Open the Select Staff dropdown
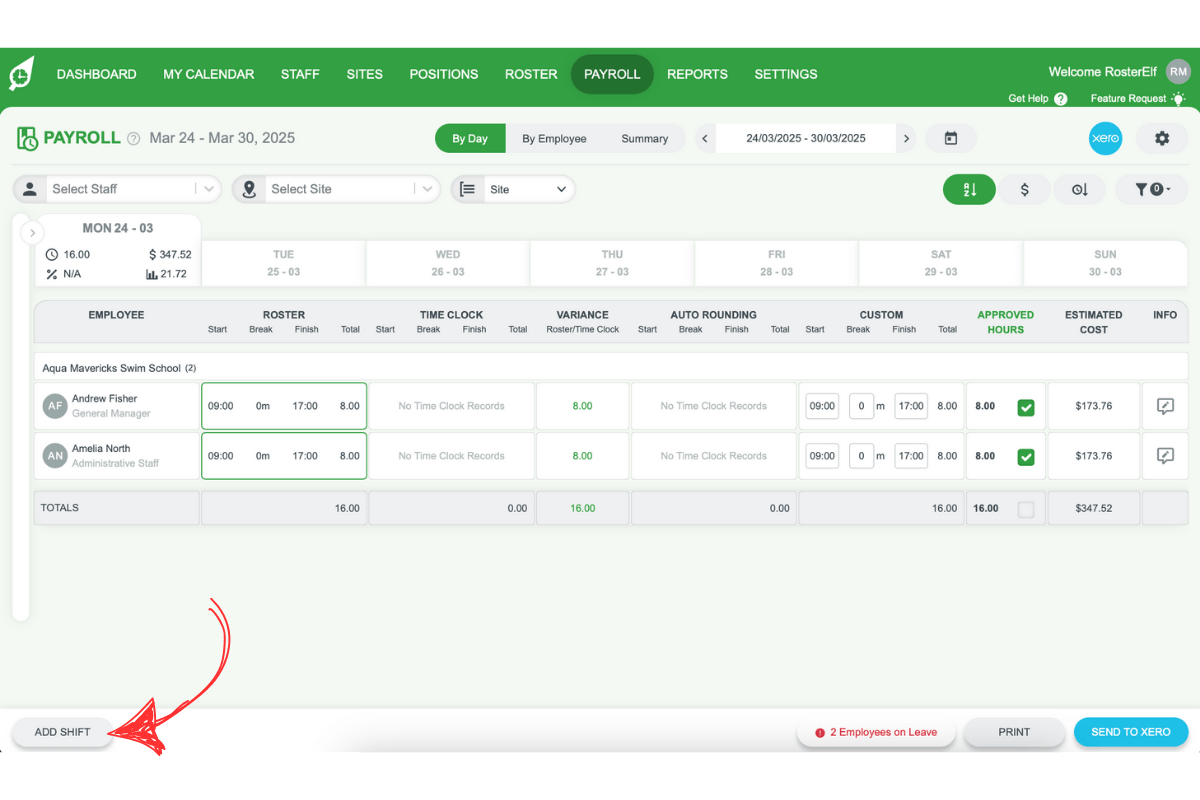Image resolution: width=1200 pixels, height=800 pixels. click(130, 189)
